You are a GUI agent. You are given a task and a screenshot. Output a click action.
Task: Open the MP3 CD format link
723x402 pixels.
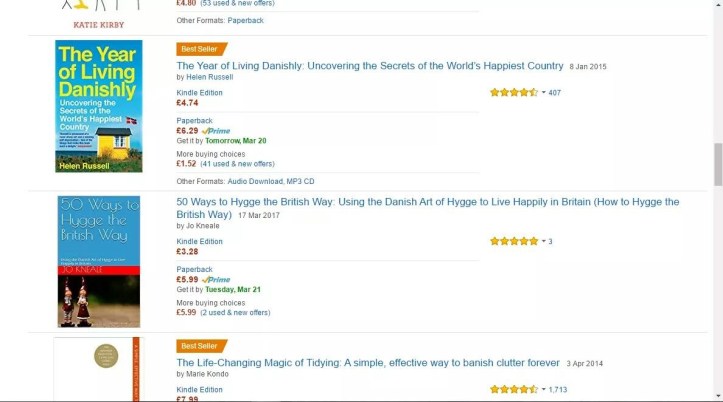[299, 181]
